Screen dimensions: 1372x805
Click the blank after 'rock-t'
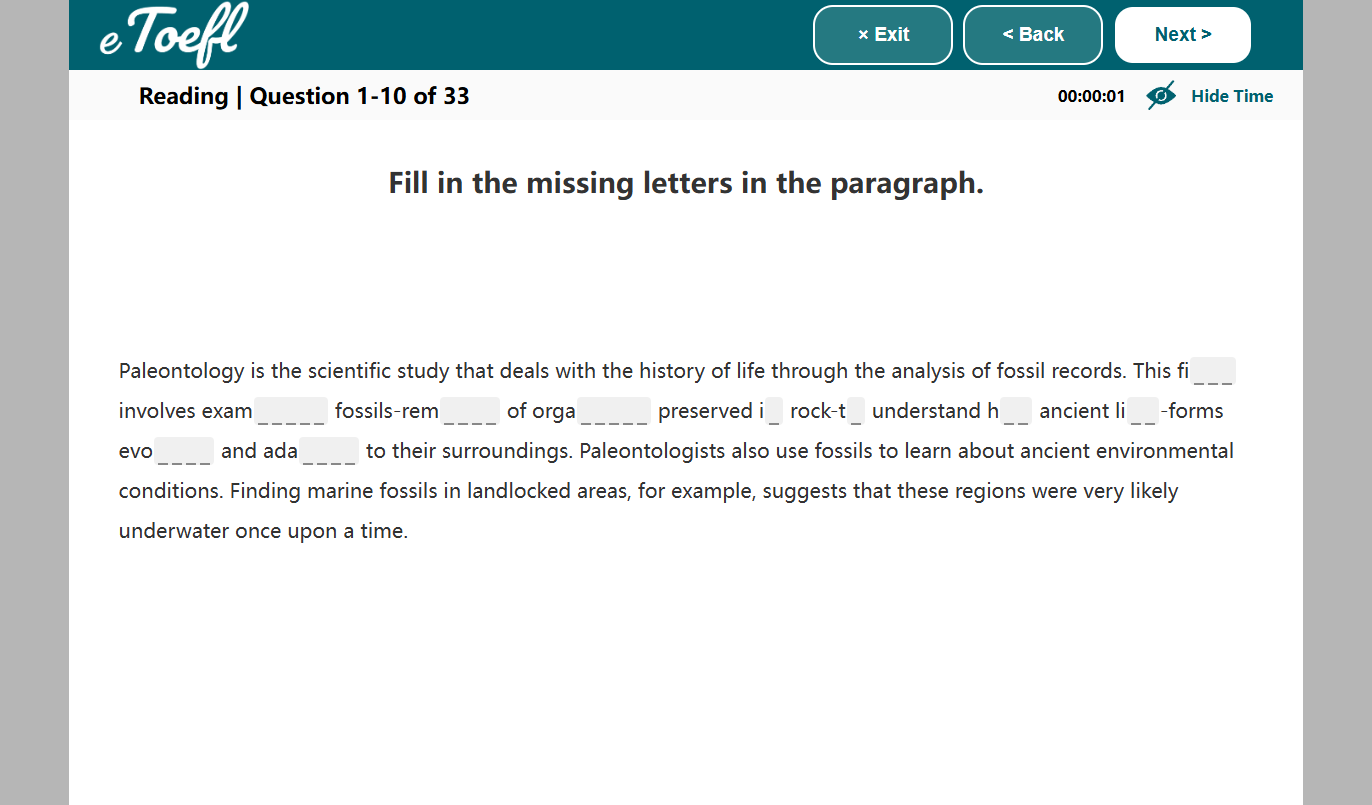(855, 410)
